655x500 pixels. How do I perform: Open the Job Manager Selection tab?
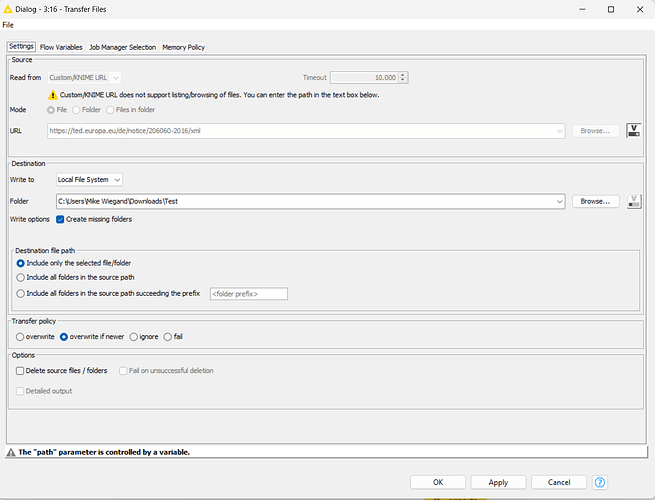122,47
